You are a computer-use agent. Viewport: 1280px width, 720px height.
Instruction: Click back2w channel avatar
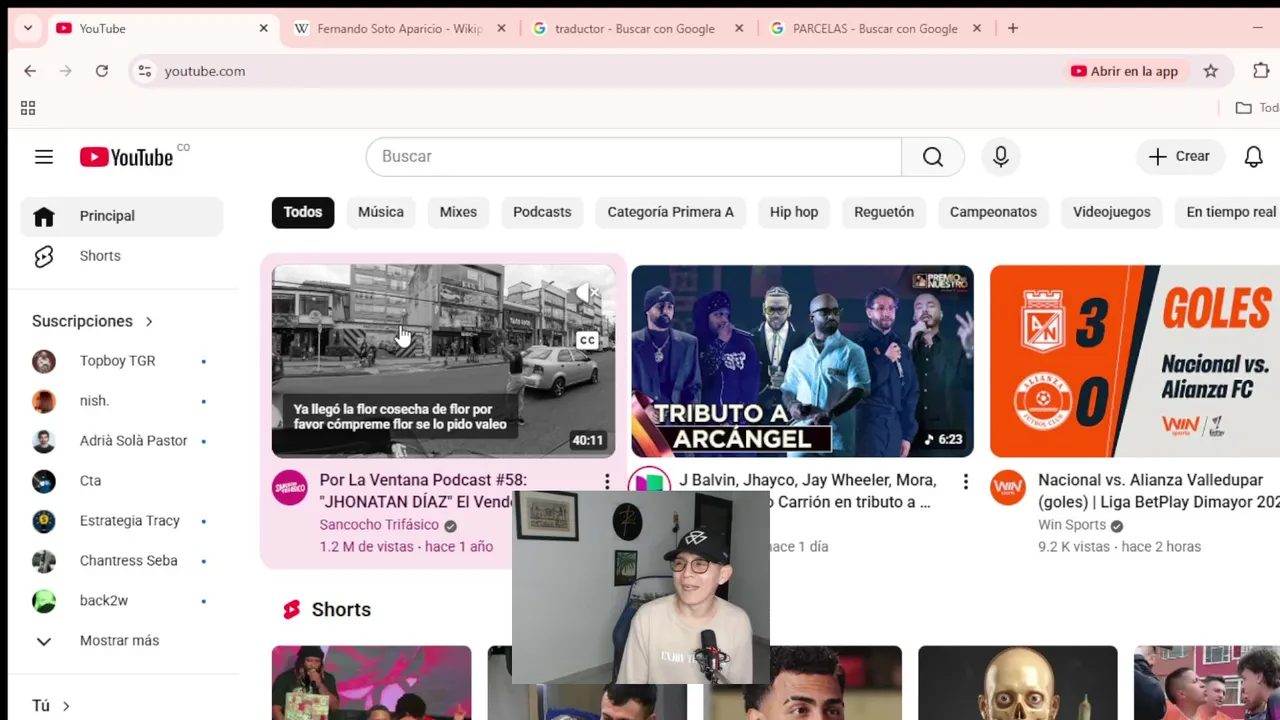click(44, 601)
